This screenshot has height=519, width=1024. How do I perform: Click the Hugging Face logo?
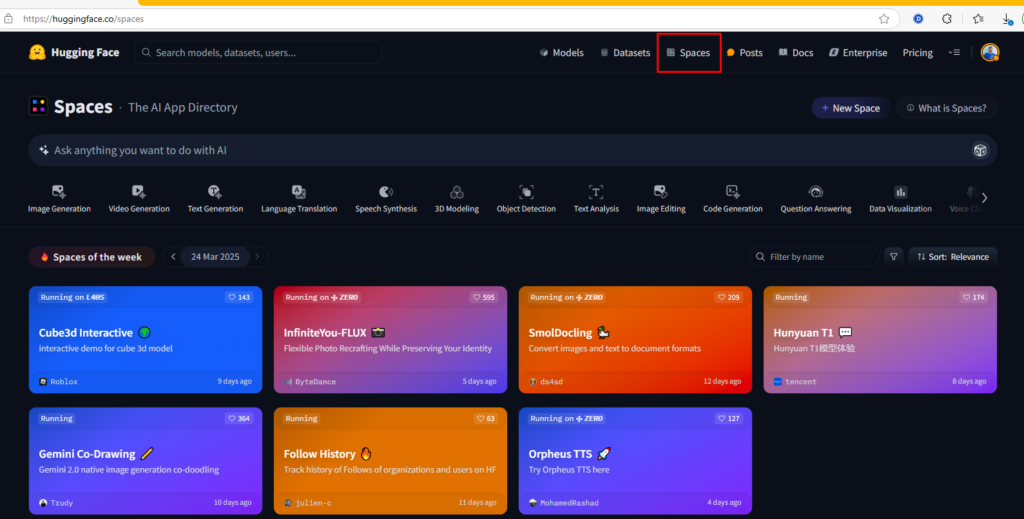(x=37, y=52)
